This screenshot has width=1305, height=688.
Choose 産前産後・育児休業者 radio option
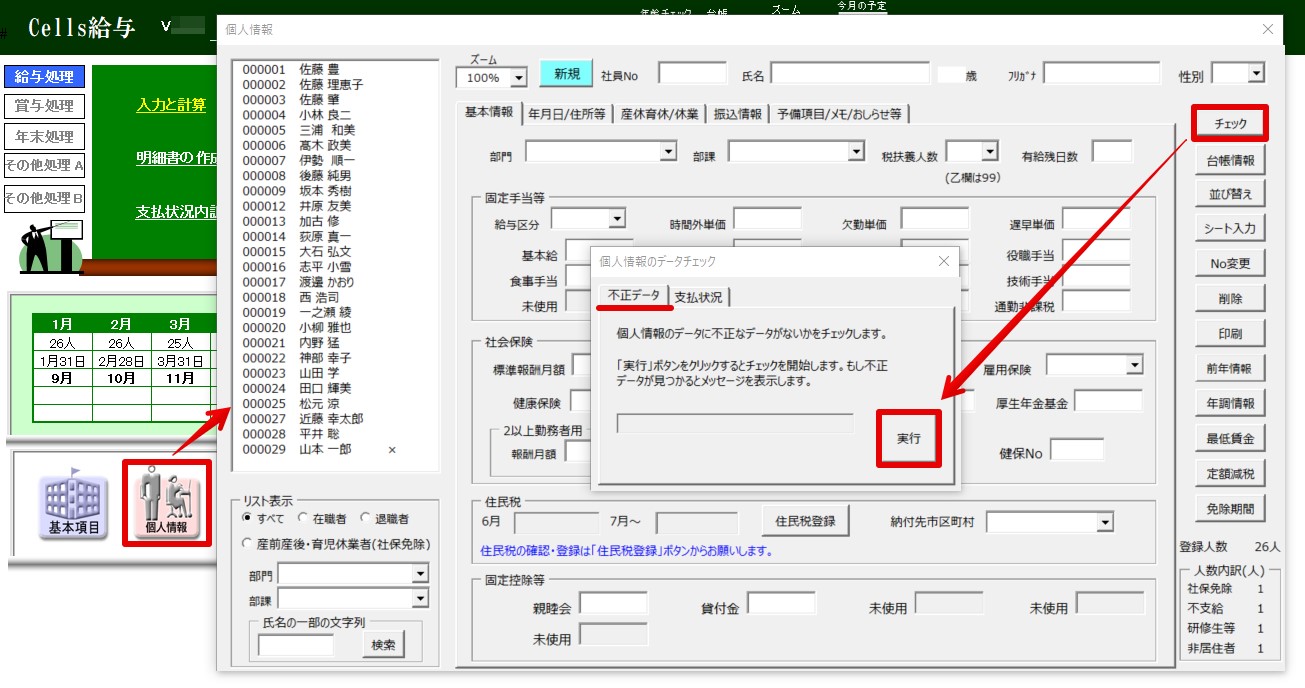(247, 543)
